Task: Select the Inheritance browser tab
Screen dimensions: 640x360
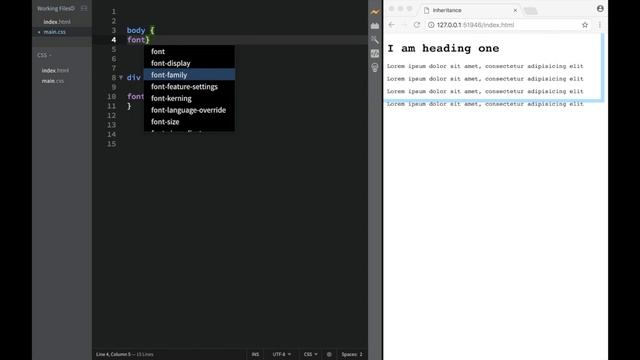Action: [469, 10]
